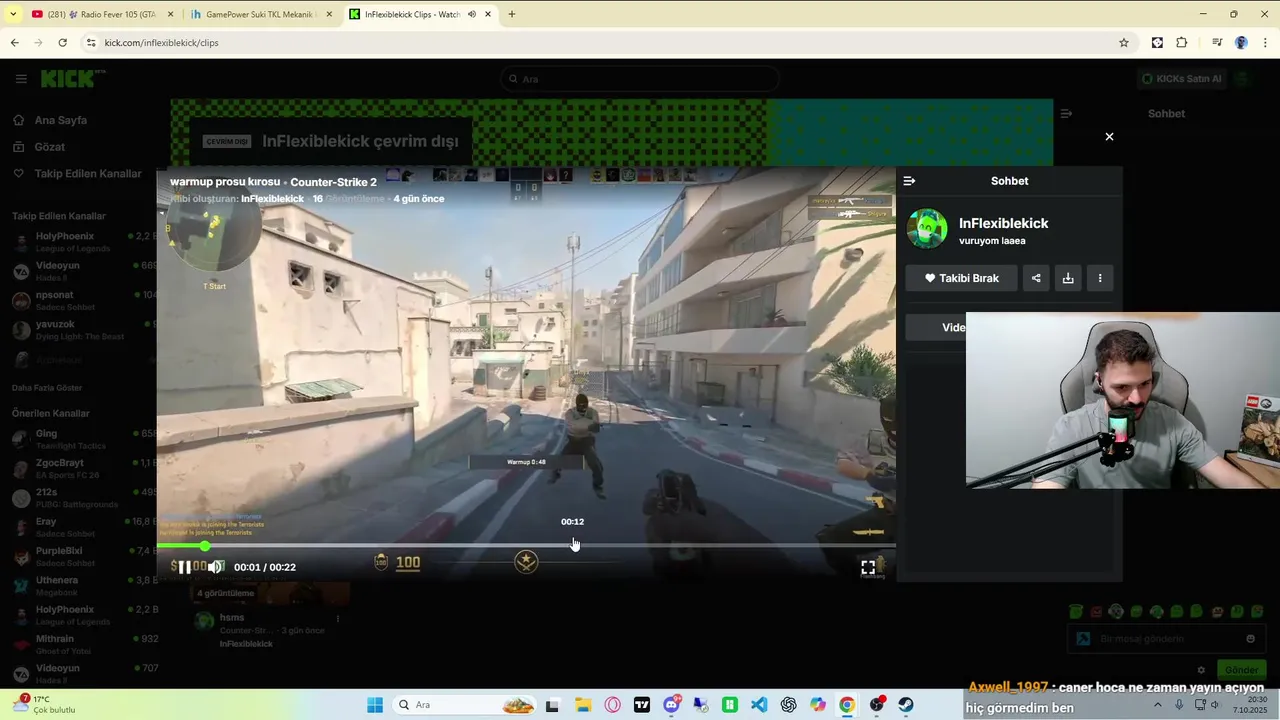This screenshot has height=720, width=1280.
Task: Open the weather widget on taskbar
Action: tap(45, 704)
